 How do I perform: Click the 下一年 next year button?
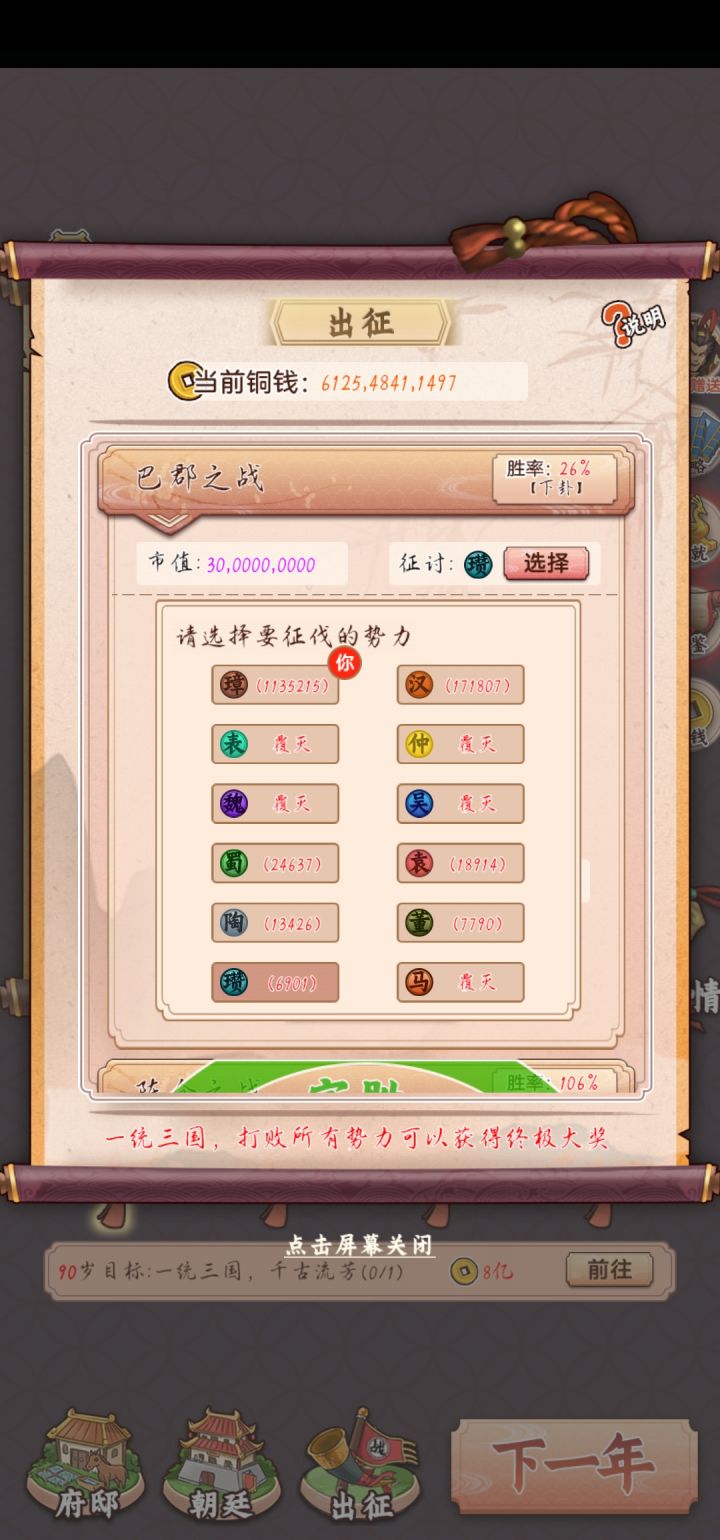(574, 1466)
